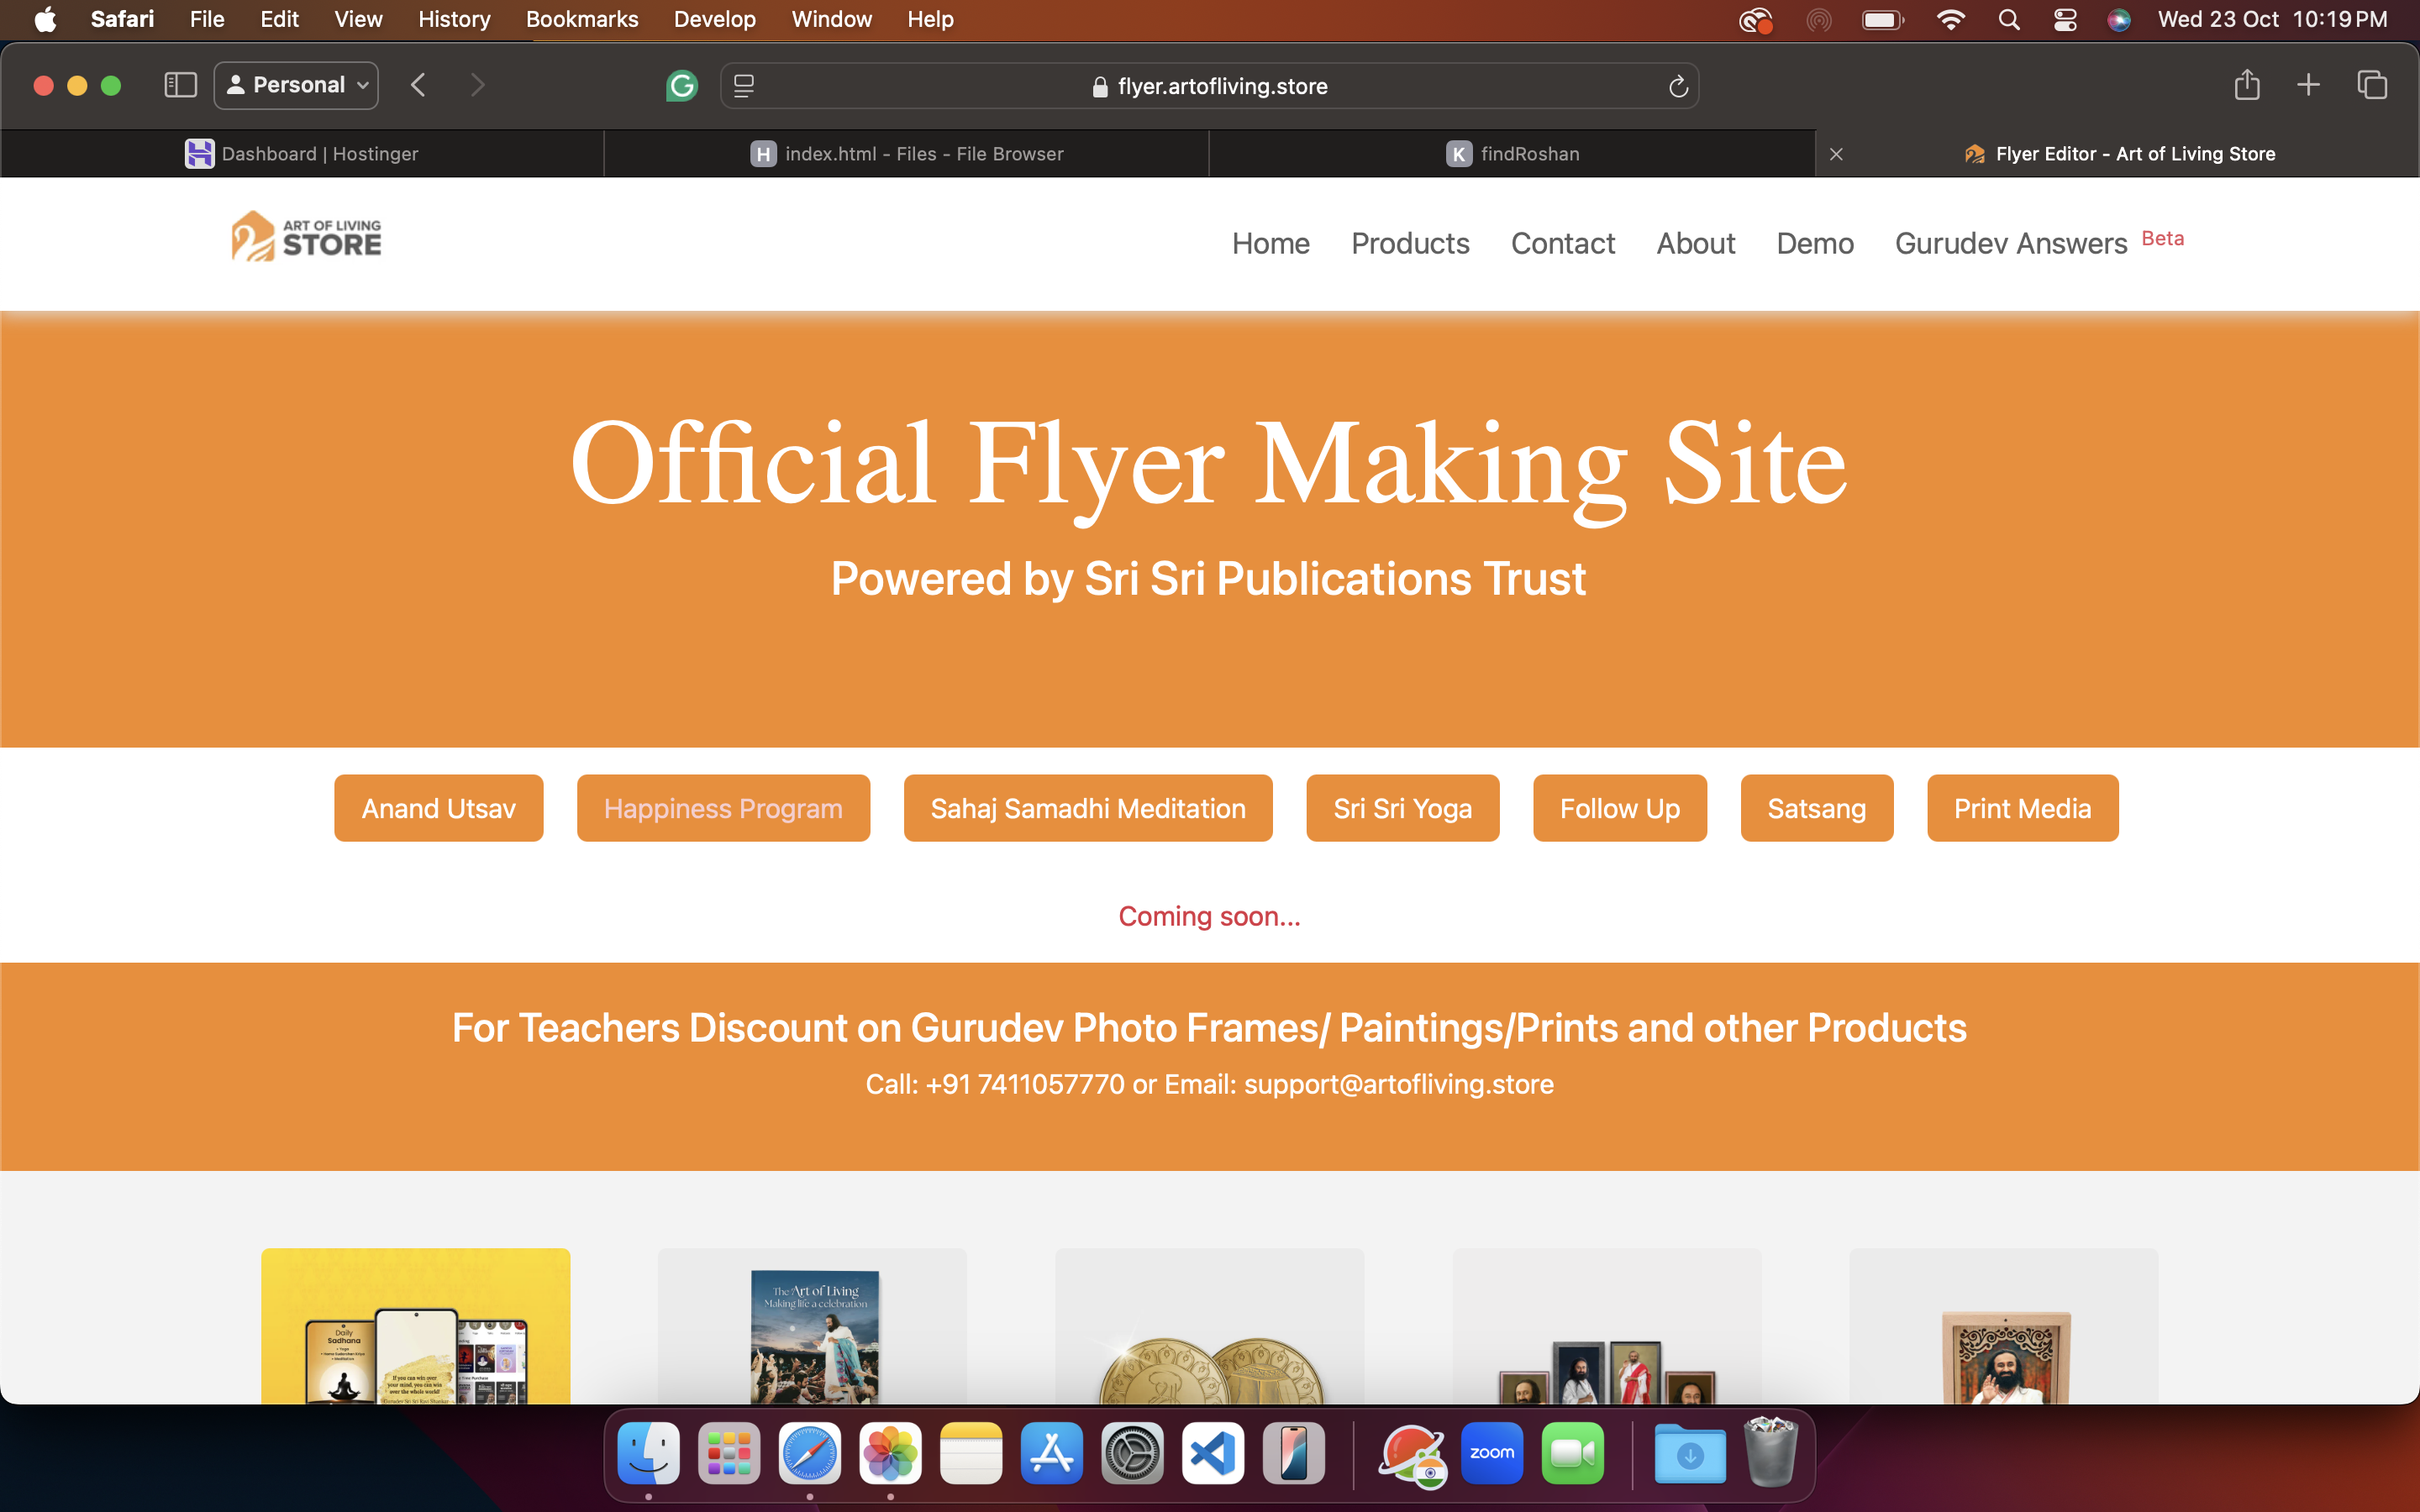Click the Grammarly extension icon
Viewport: 2420px width, 1512px height.
click(x=681, y=86)
